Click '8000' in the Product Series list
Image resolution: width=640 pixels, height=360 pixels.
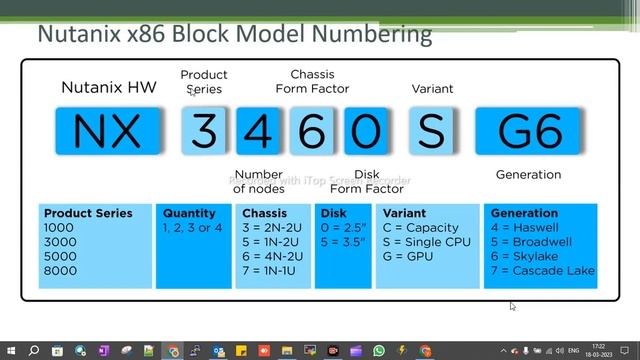tap(60, 271)
